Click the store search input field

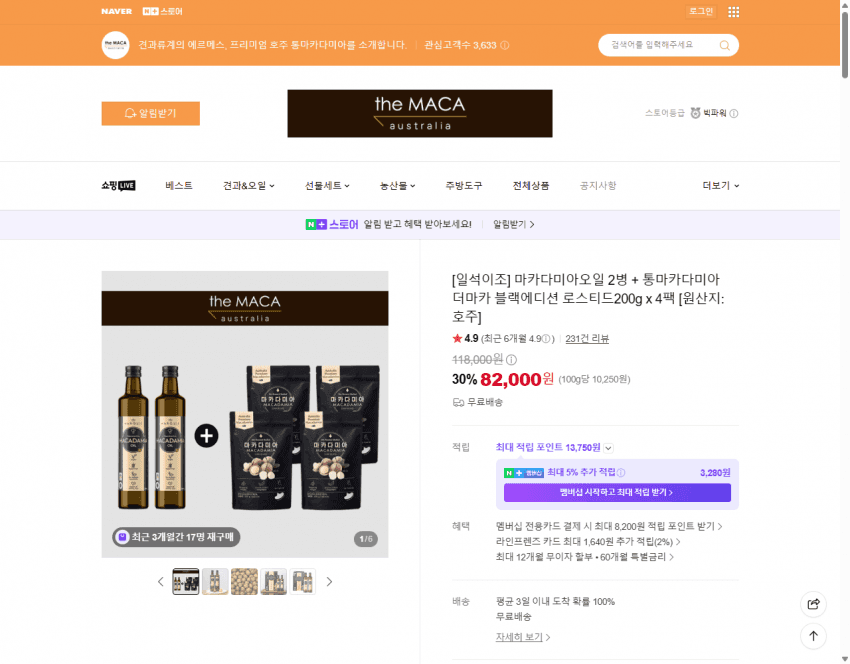(659, 45)
